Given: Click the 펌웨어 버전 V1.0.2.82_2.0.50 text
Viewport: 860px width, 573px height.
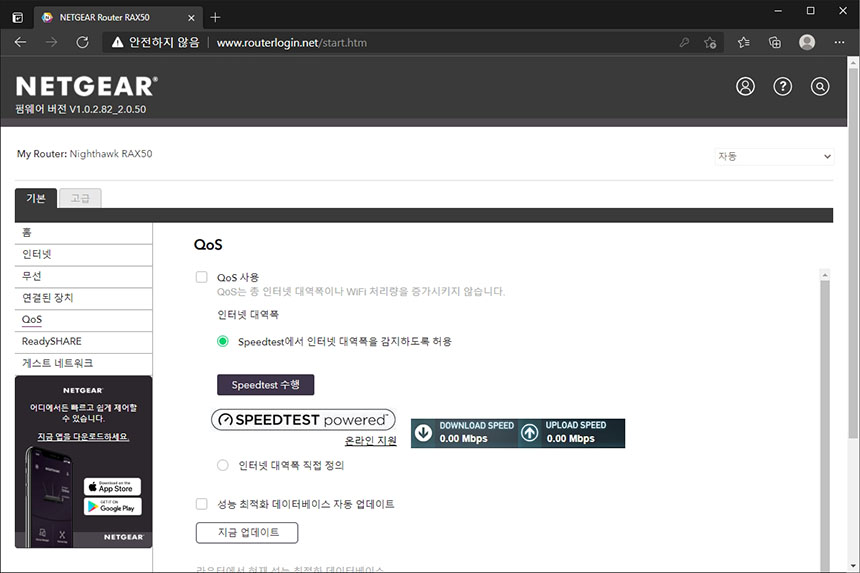Looking at the screenshot, I should point(81,109).
